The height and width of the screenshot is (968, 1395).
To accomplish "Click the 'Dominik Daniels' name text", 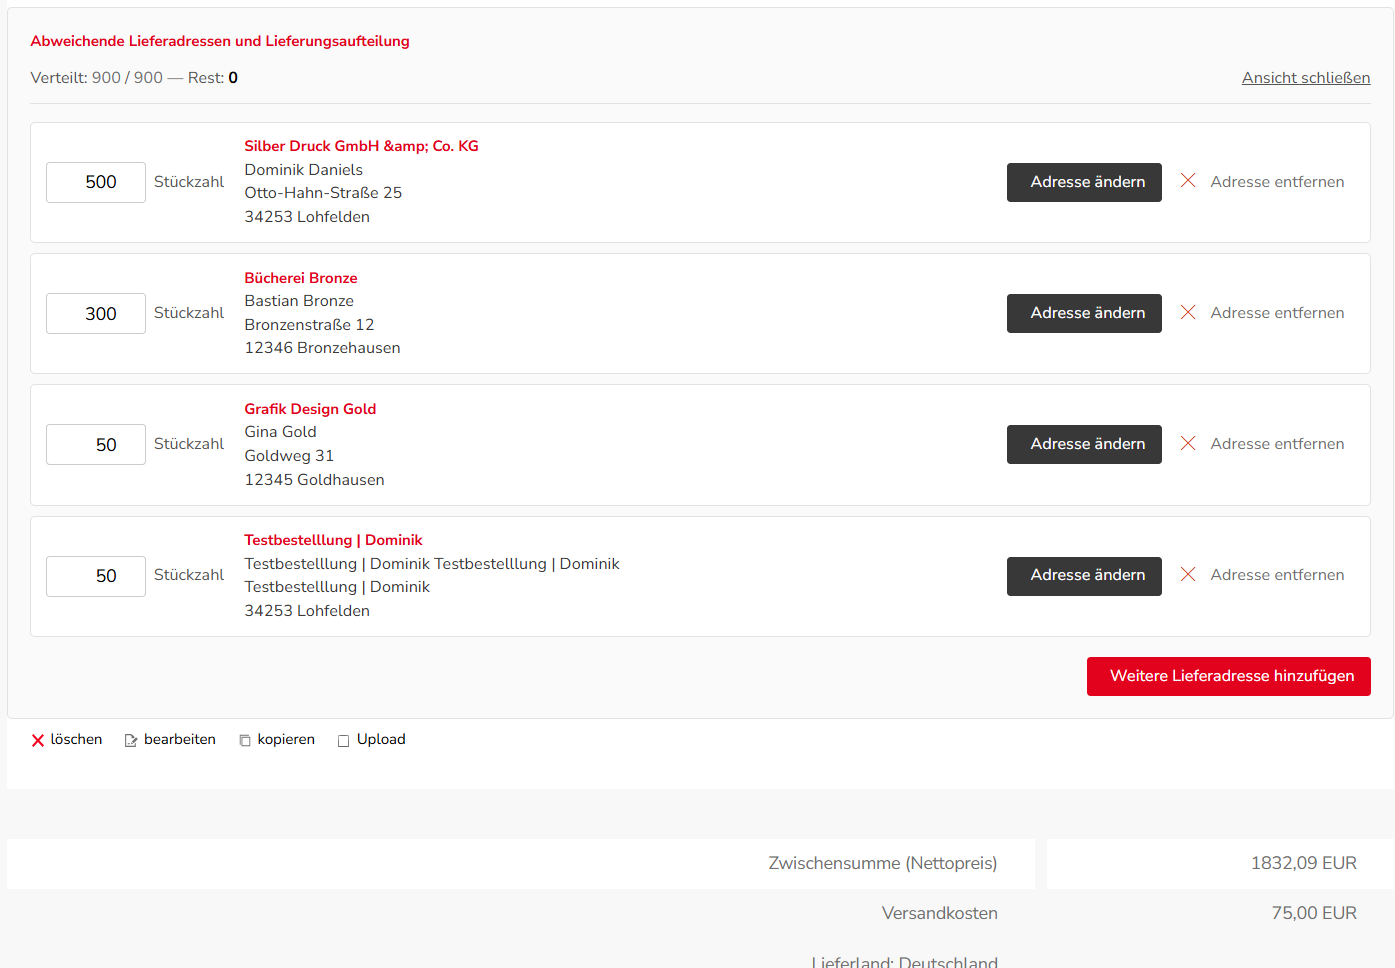I will (304, 170).
